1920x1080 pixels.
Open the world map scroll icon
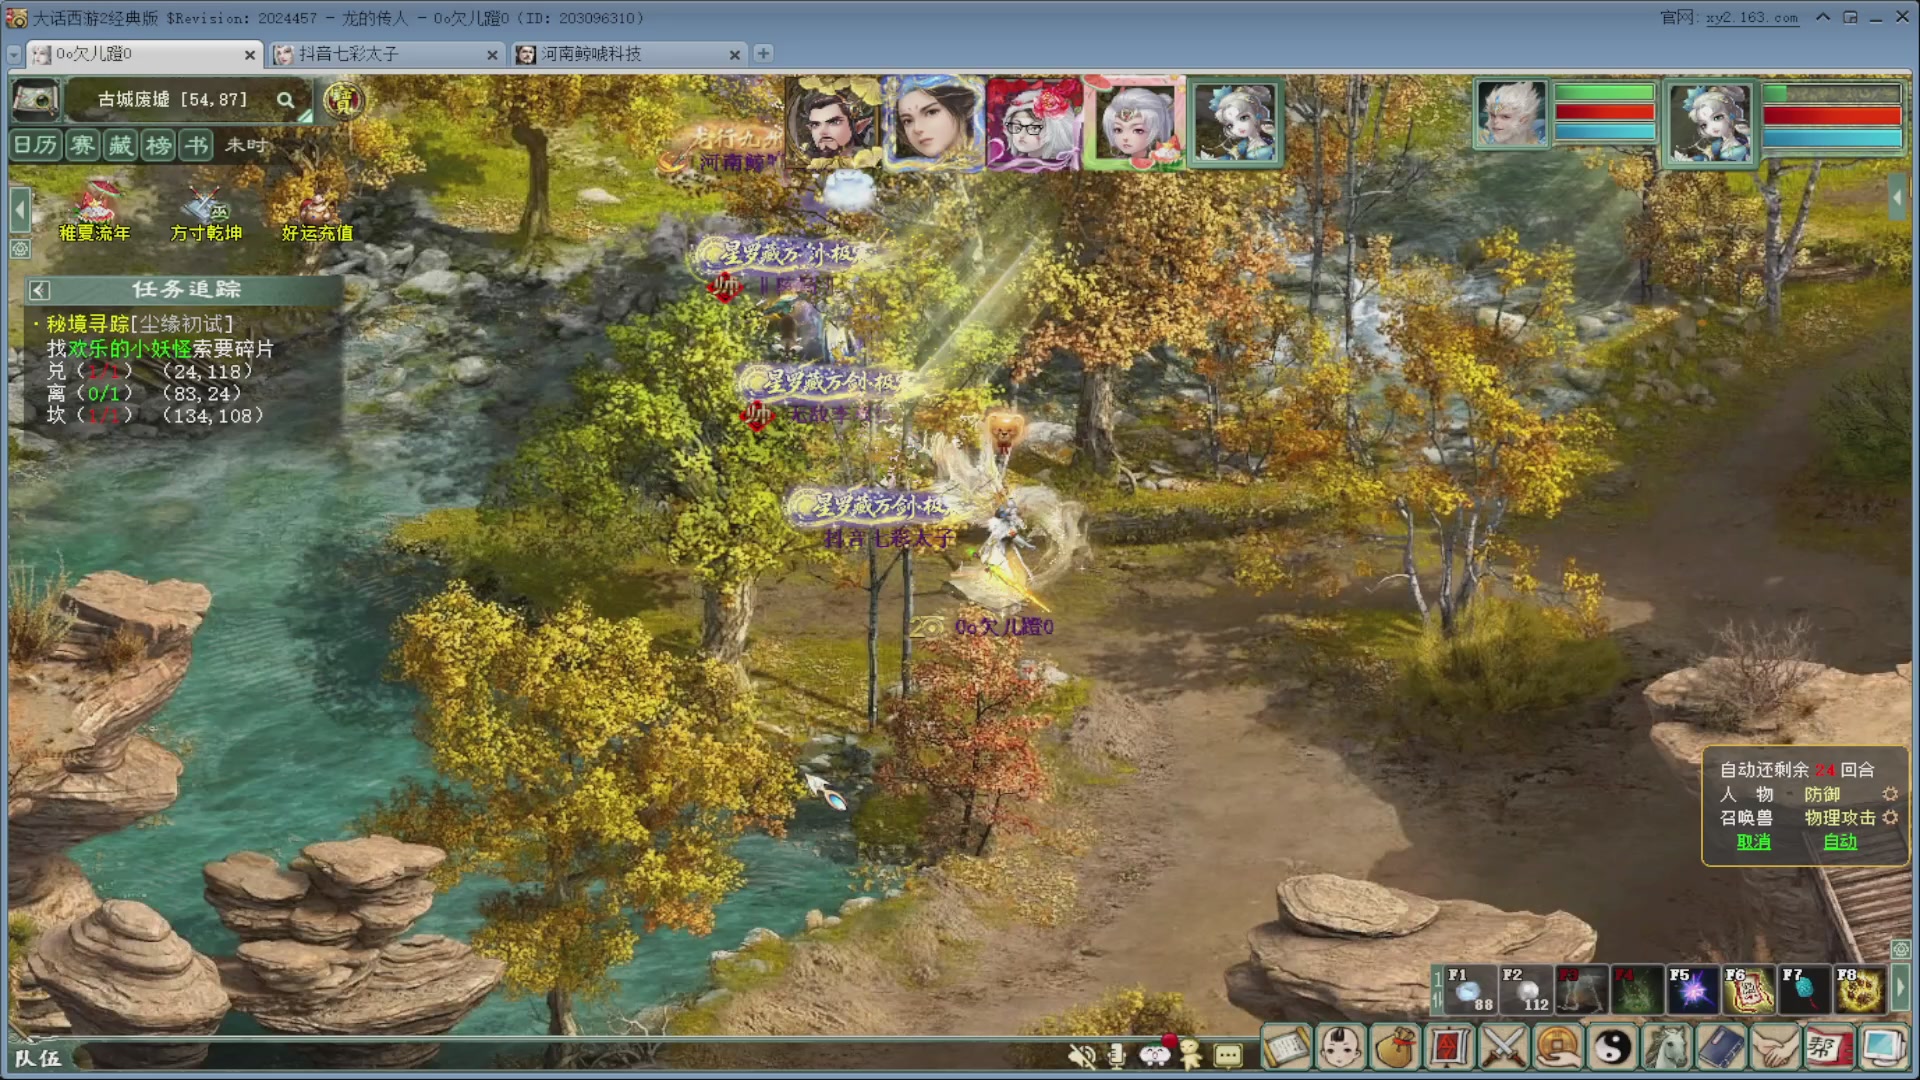pos(35,100)
